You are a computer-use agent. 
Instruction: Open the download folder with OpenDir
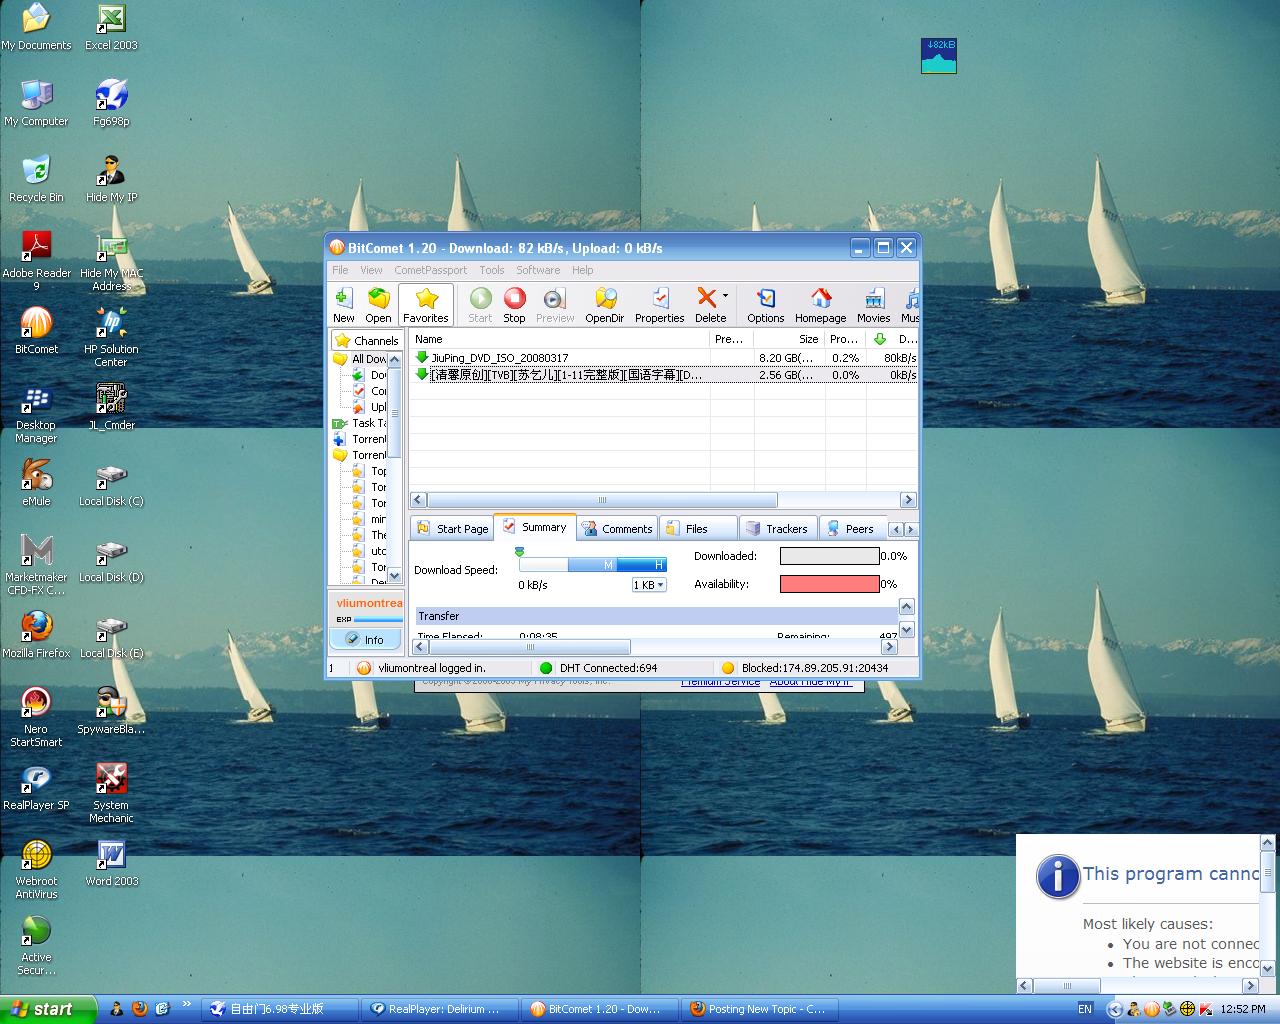click(x=605, y=305)
